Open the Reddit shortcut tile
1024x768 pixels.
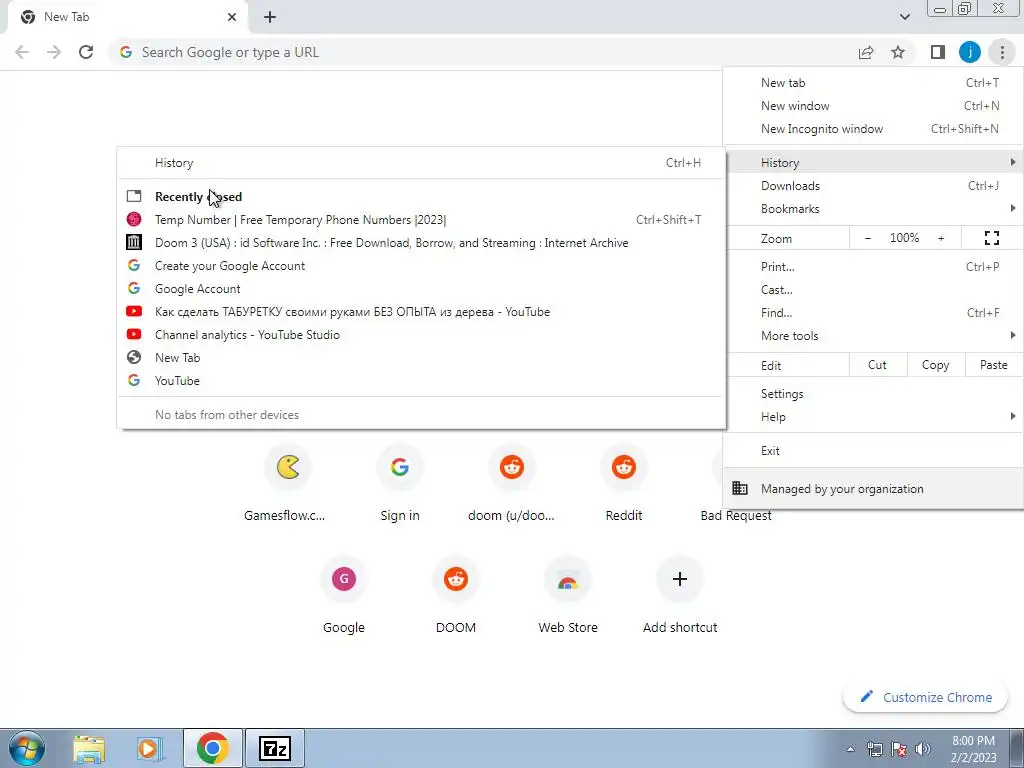[624, 482]
